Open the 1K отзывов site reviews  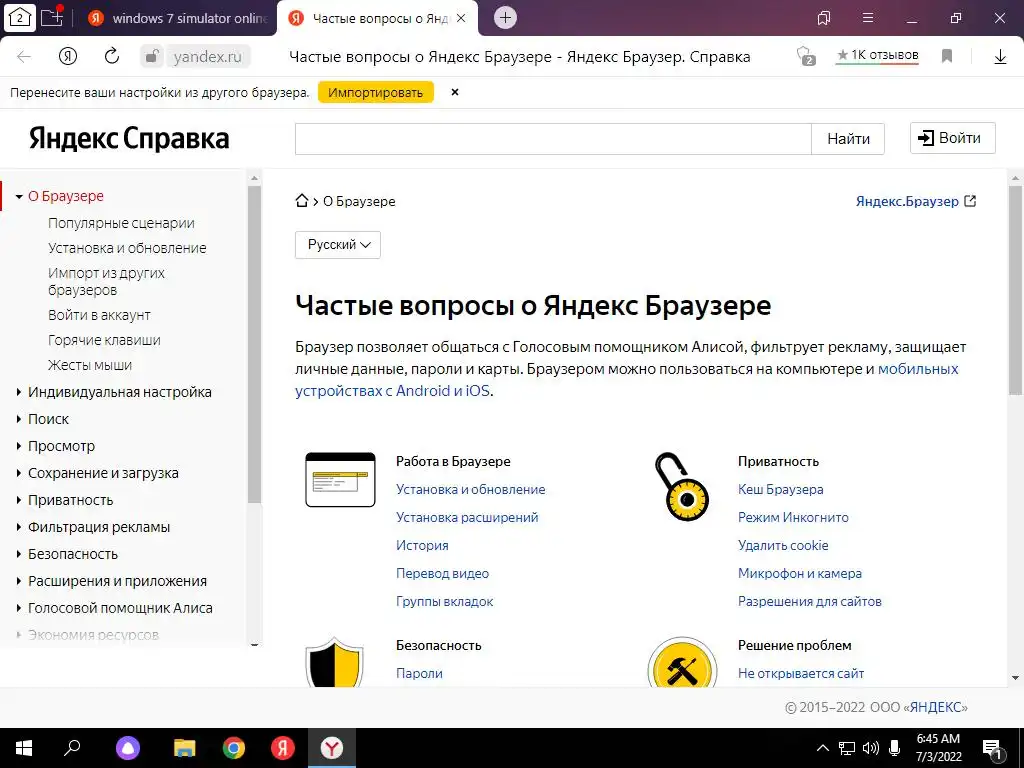point(878,56)
